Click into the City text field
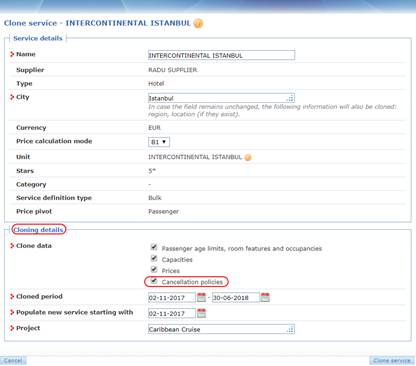Image resolution: width=416 pixels, height=366 pixels. [221, 98]
